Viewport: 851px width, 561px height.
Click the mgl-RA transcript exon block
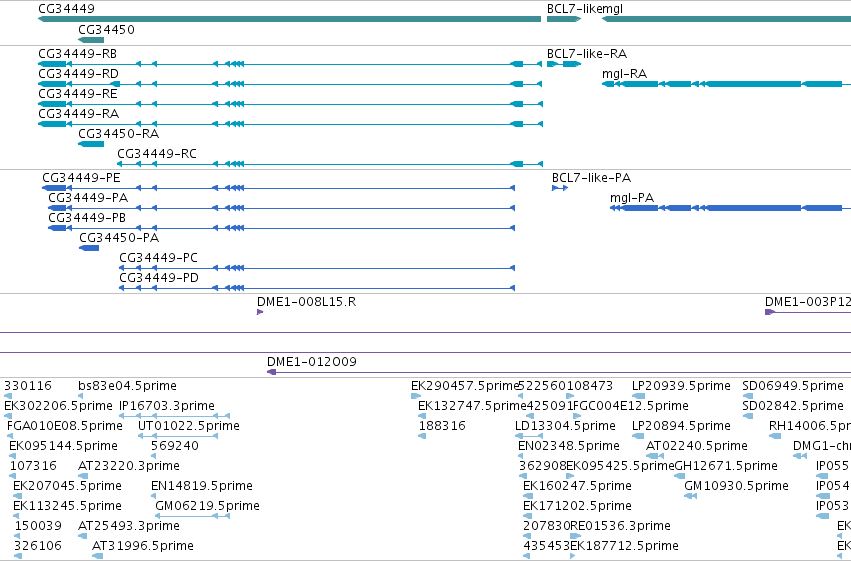click(753, 84)
